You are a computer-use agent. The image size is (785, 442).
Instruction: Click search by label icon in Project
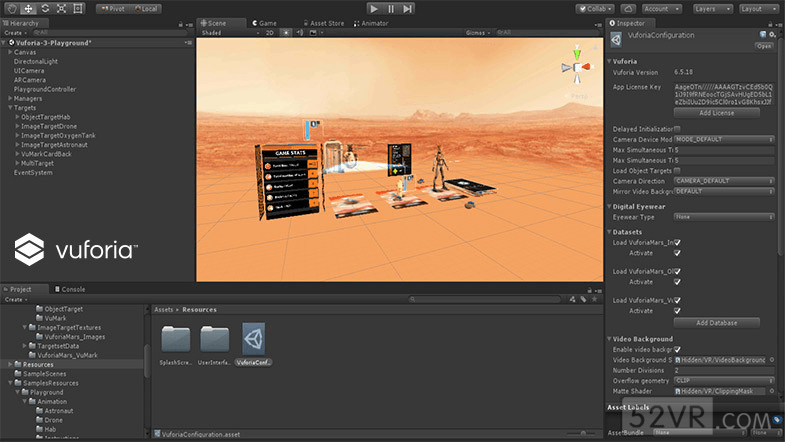pyautogui.click(x=583, y=299)
